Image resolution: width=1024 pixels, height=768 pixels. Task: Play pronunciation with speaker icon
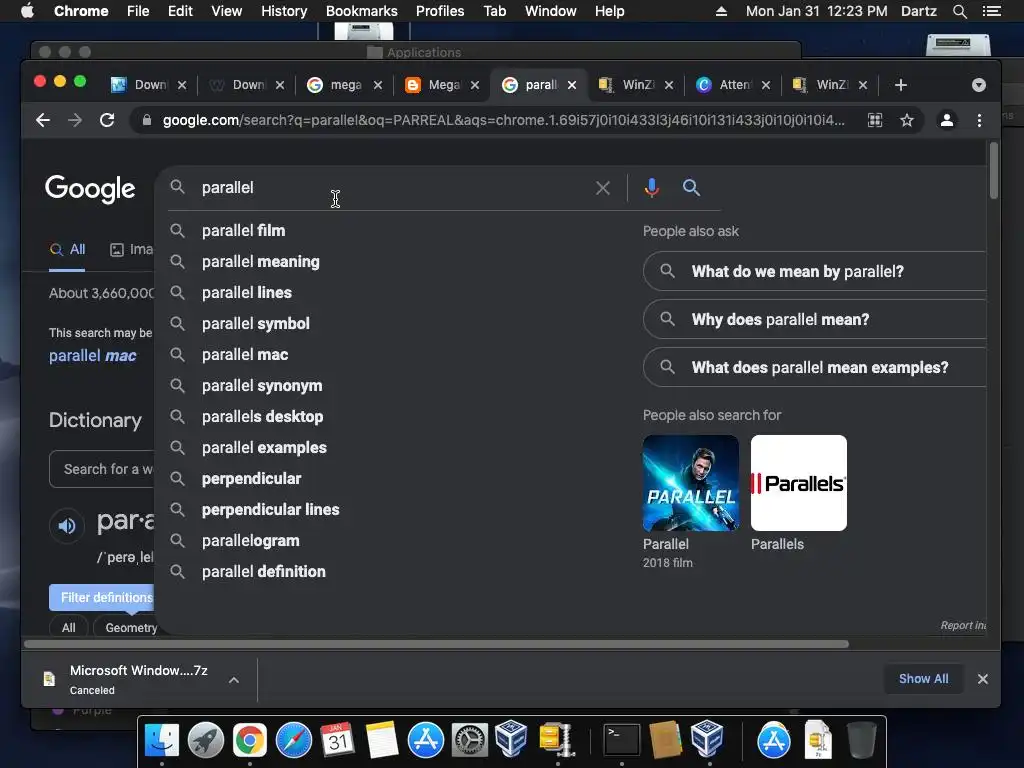pos(67,526)
